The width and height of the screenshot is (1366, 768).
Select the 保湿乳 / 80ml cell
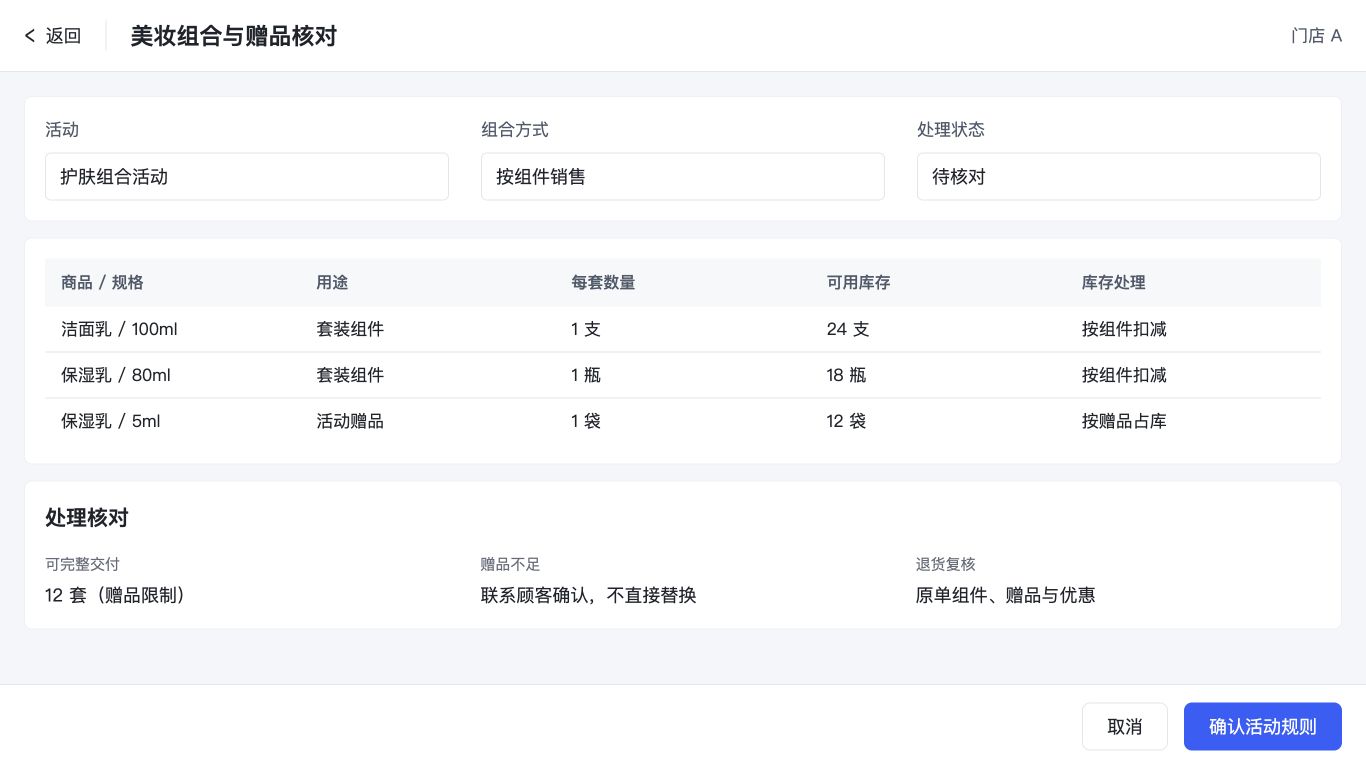[x=116, y=375]
